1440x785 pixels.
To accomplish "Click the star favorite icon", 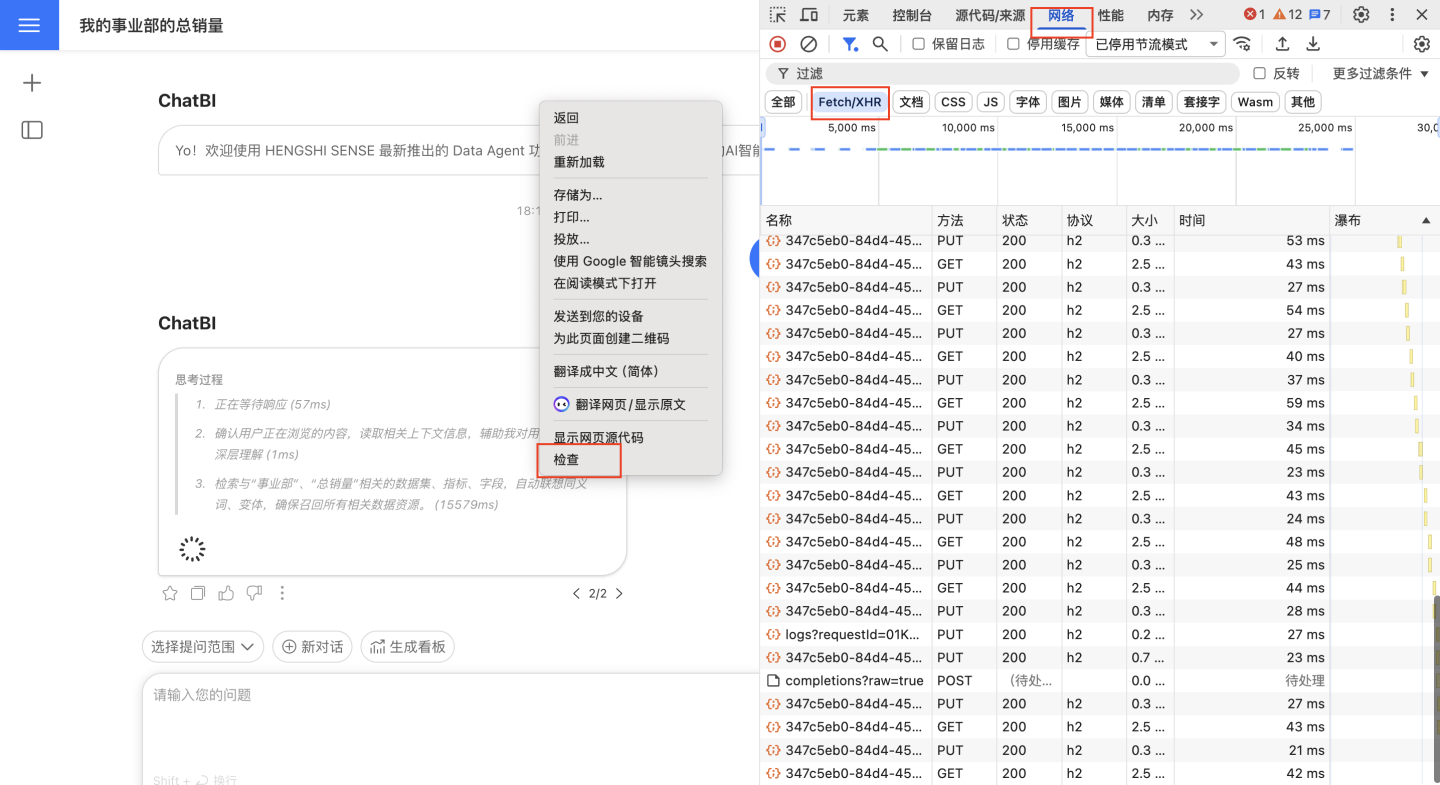I will pyautogui.click(x=170, y=593).
